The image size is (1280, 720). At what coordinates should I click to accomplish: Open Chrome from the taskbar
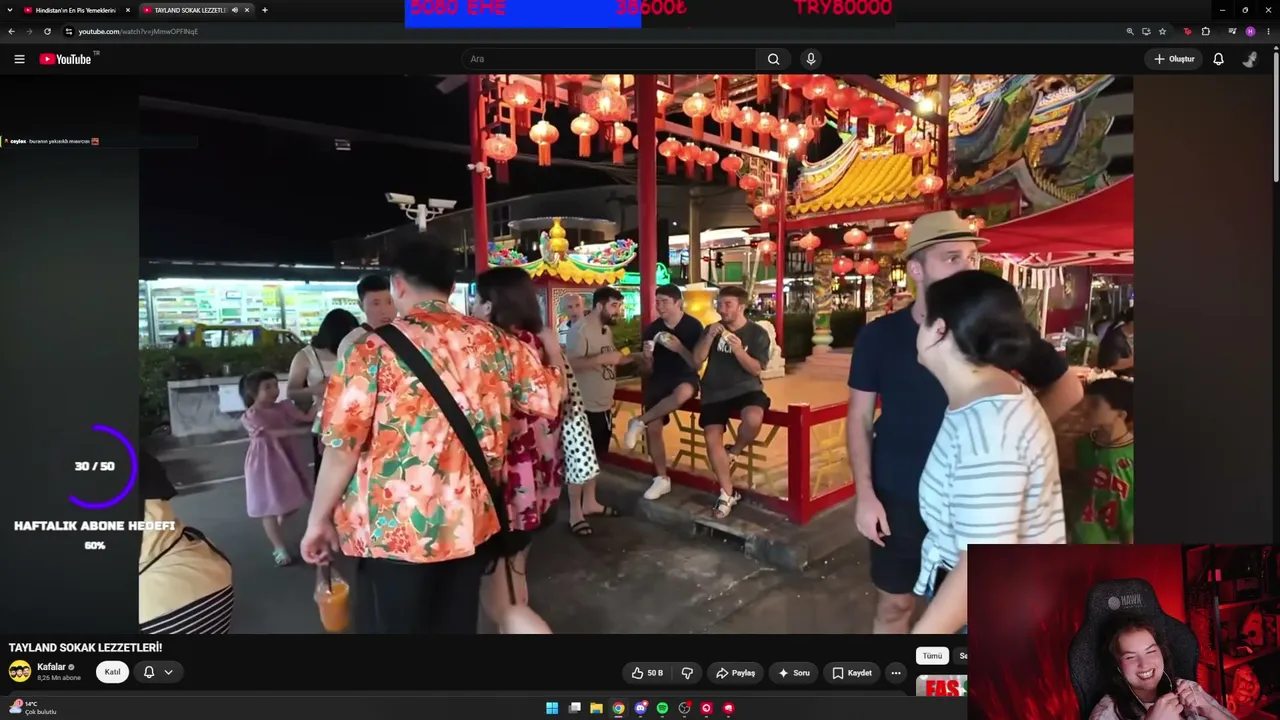tap(618, 708)
